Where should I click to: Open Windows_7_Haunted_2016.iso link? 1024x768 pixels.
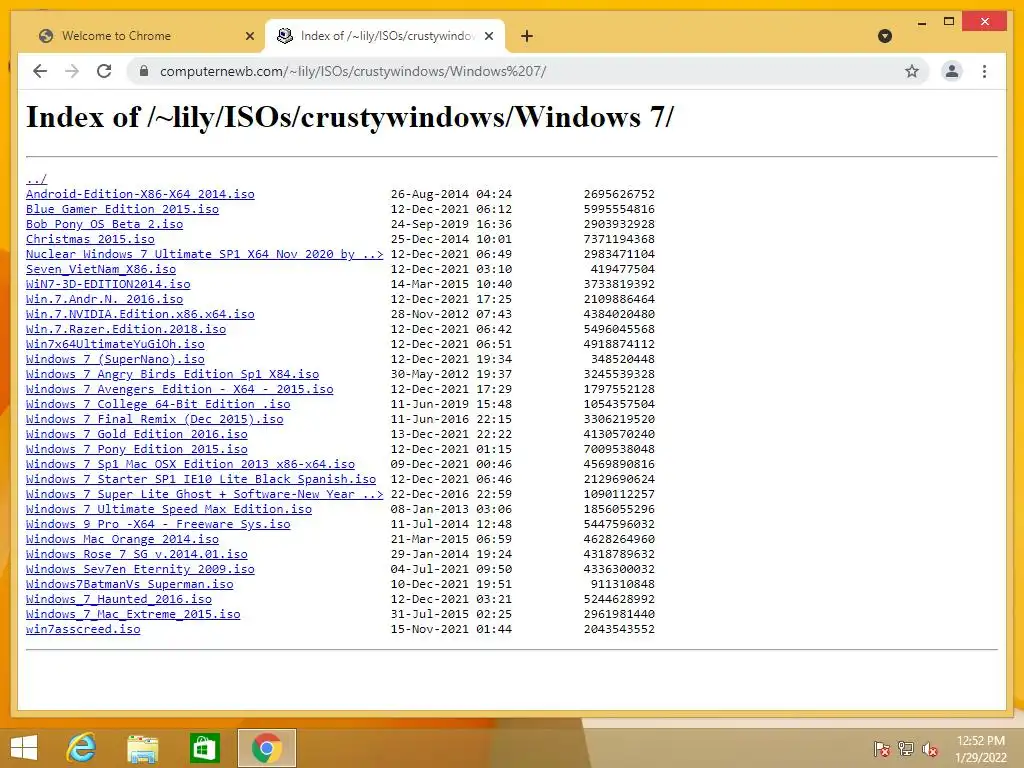[x=119, y=600]
